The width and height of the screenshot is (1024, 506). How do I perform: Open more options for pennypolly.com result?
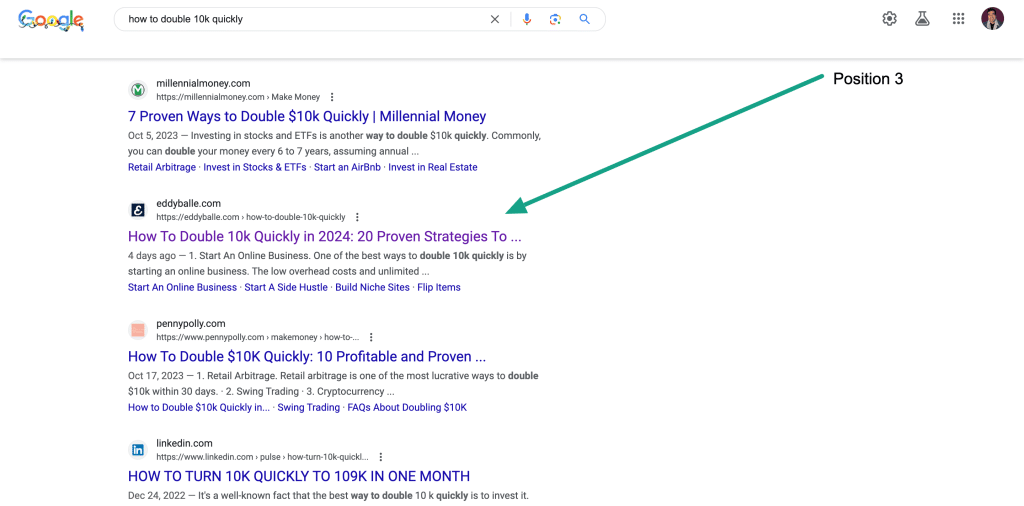coord(371,337)
